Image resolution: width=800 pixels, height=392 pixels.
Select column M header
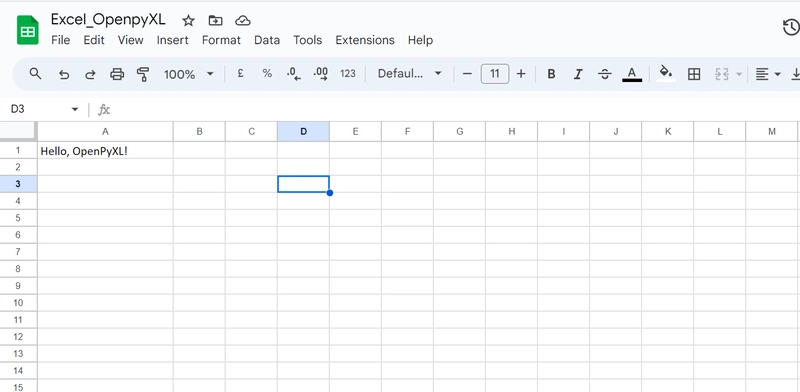pos(771,132)
